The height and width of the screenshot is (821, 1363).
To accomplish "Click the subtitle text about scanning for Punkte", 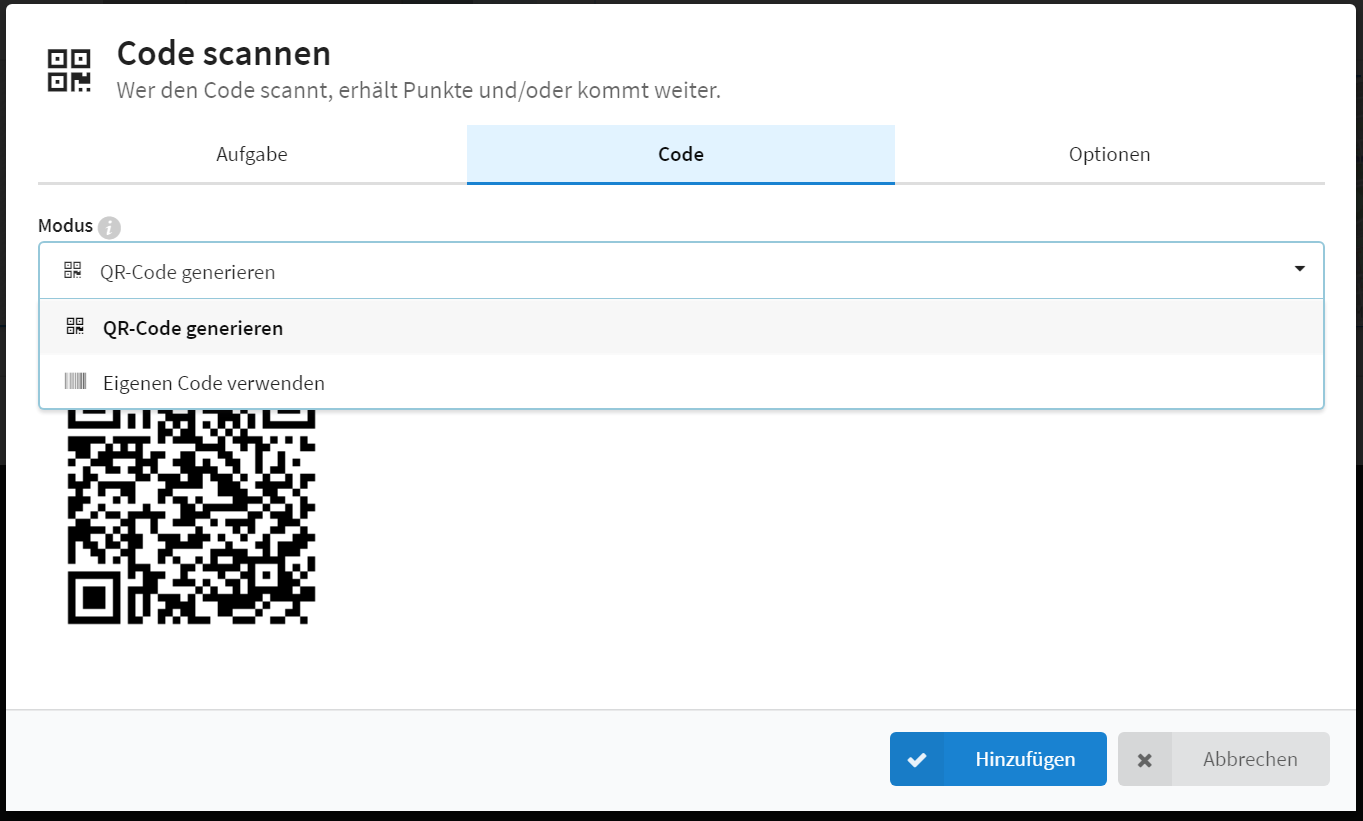I will (419, 91).
